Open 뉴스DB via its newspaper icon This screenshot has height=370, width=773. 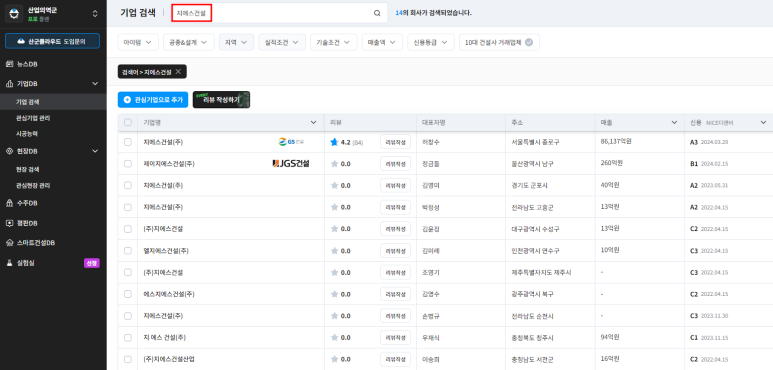pyautogui.click(x=9, y=65)
